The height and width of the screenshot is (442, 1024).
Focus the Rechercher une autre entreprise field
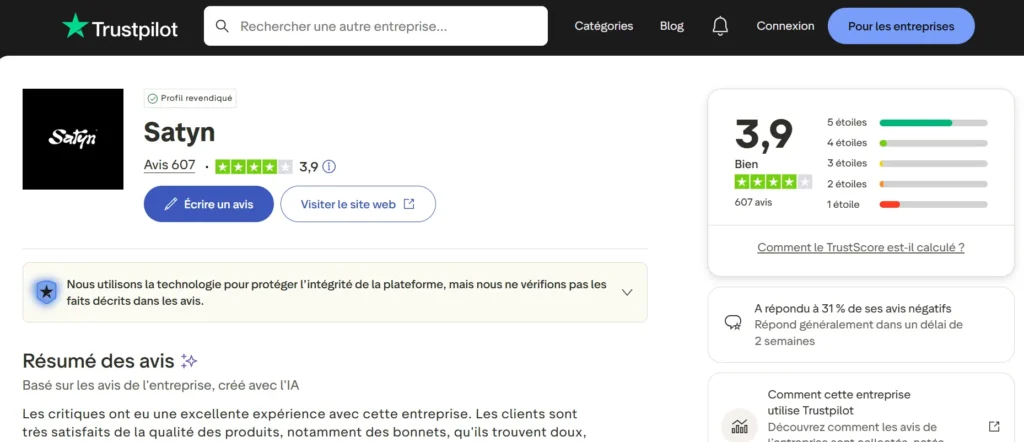pos(376,26)
